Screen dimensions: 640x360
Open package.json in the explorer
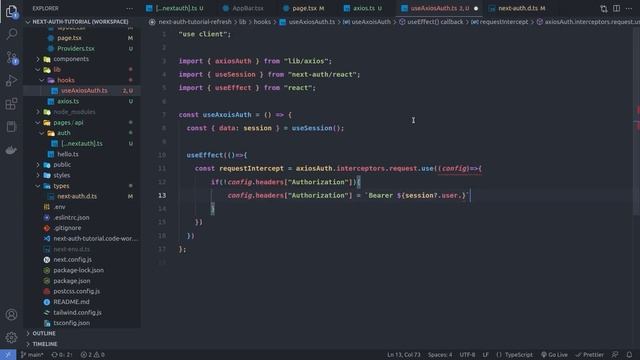[x=82, y=281]
